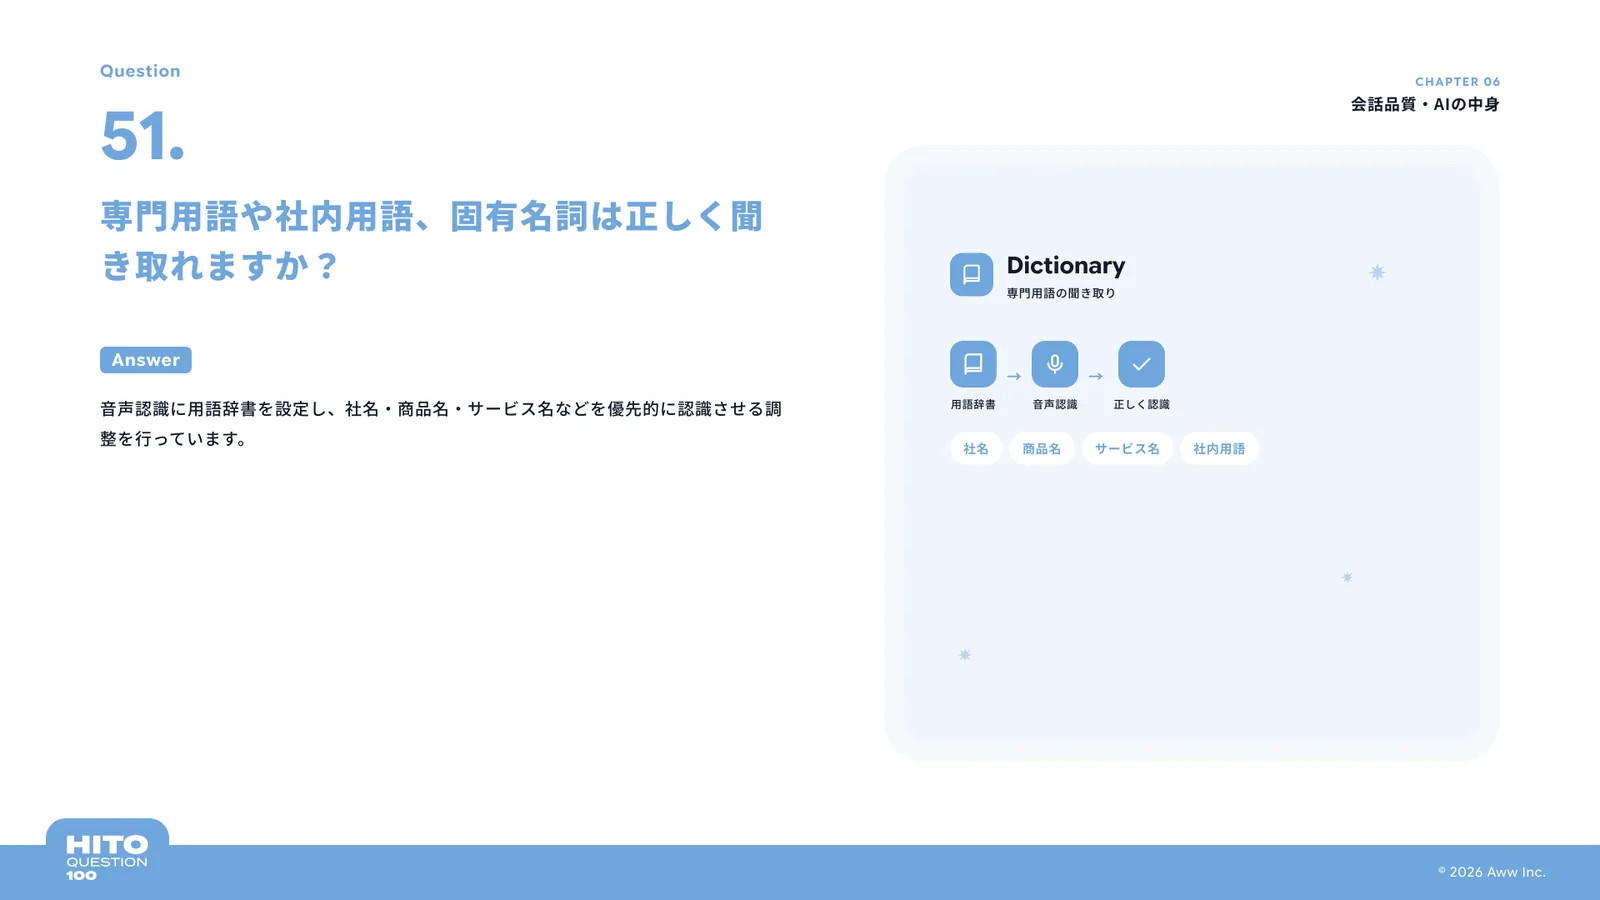Click the Dictionary heading text
Screen dimensions: 1600x900
click(x=1066, y=266)
